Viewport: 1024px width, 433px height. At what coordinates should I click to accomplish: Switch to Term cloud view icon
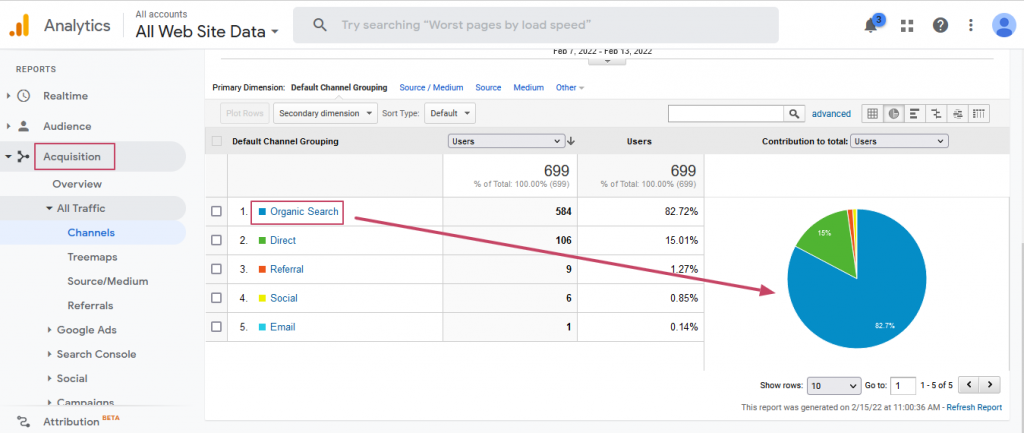[957, 114]
